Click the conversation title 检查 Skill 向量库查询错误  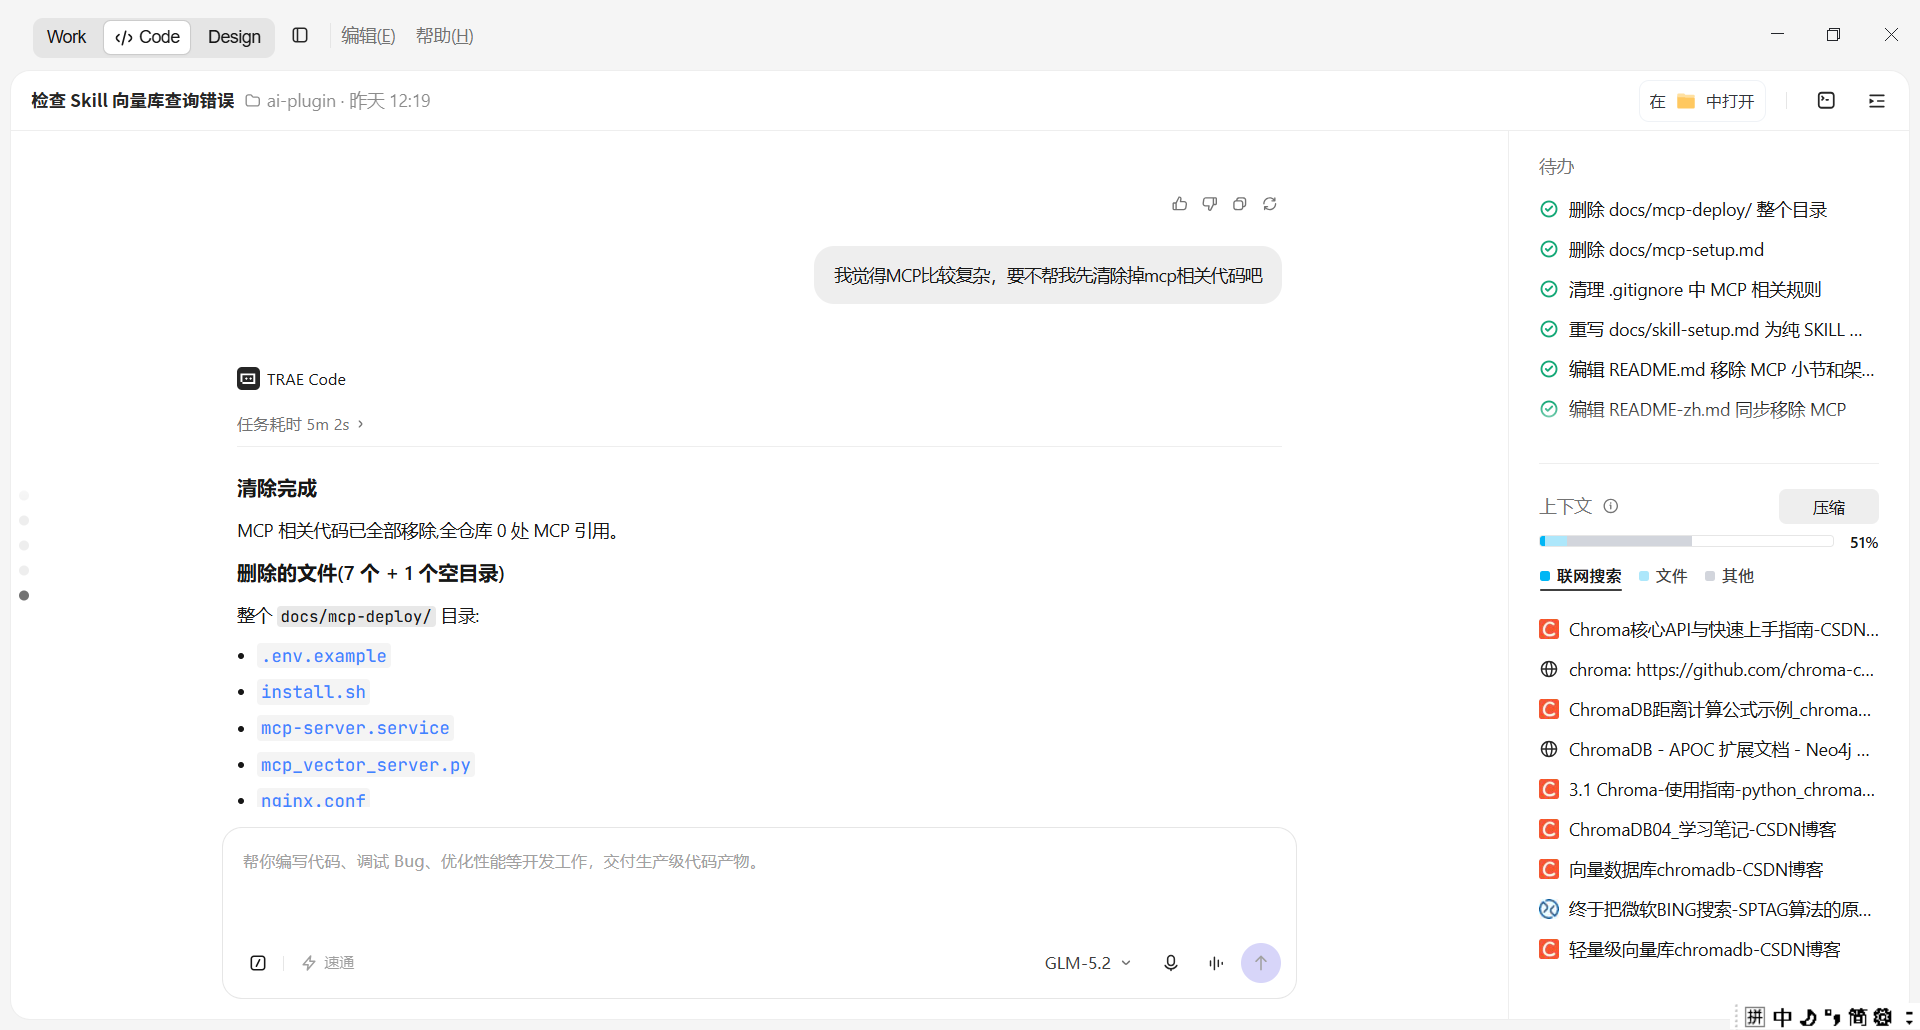132,101
